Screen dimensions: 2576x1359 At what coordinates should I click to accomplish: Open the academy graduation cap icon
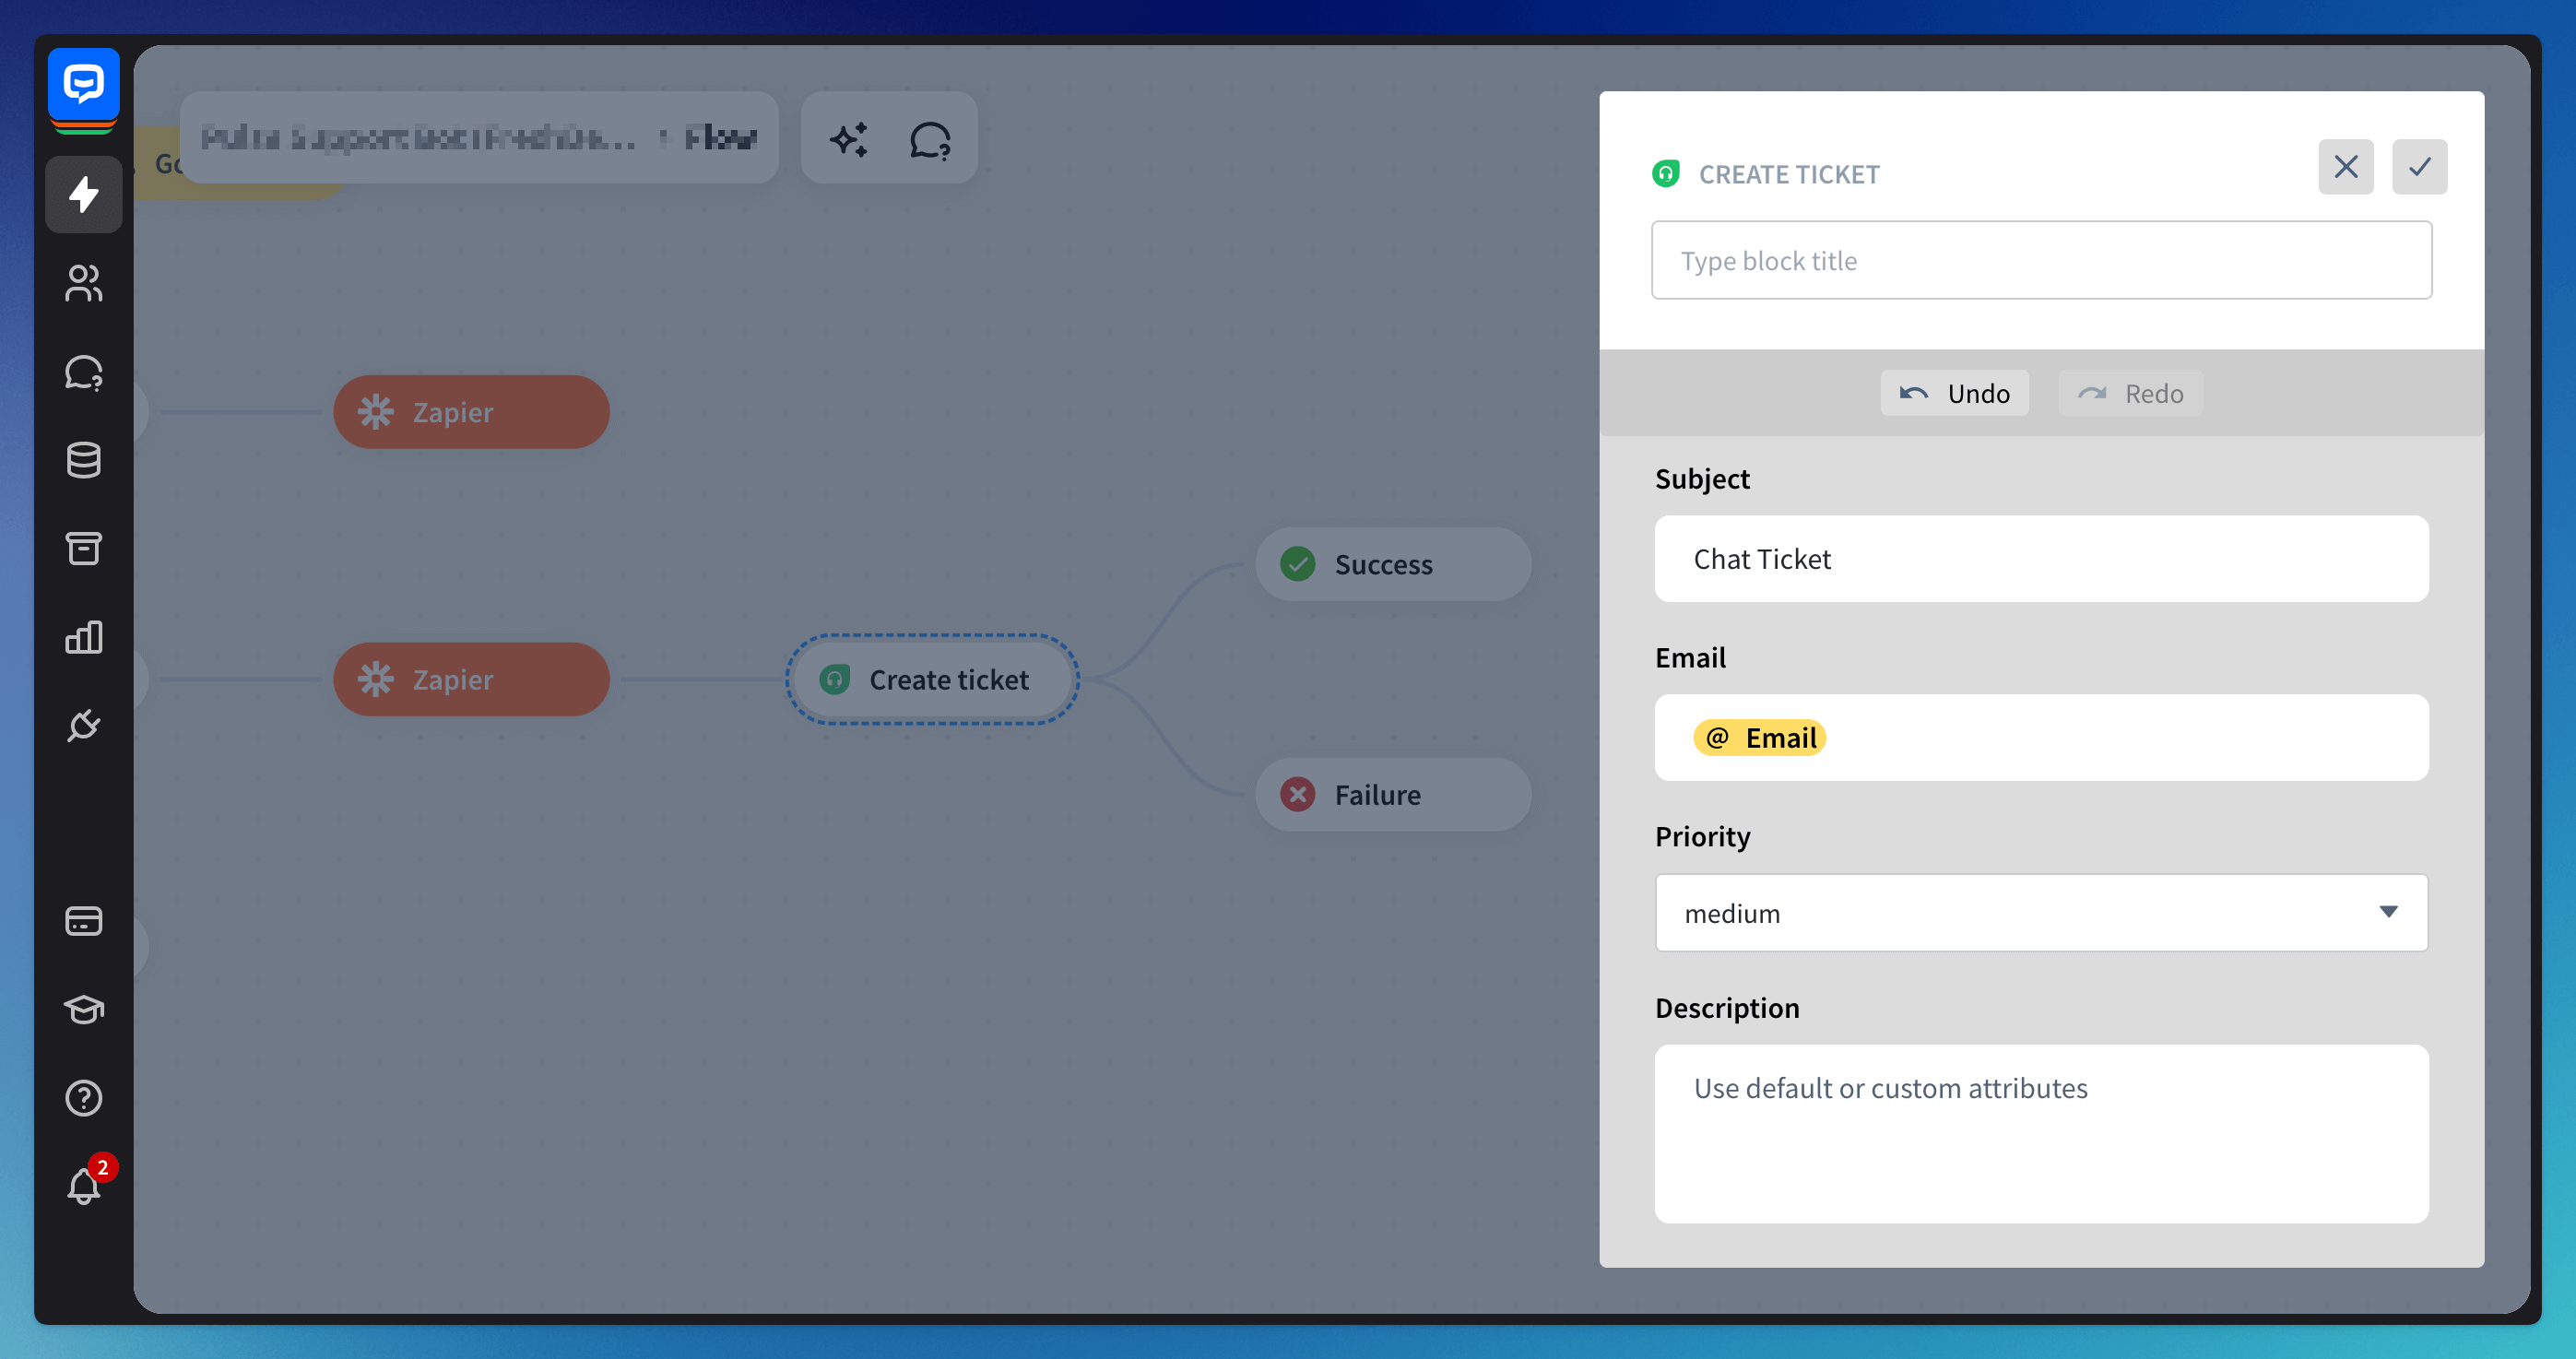[x=84, y=1009]
